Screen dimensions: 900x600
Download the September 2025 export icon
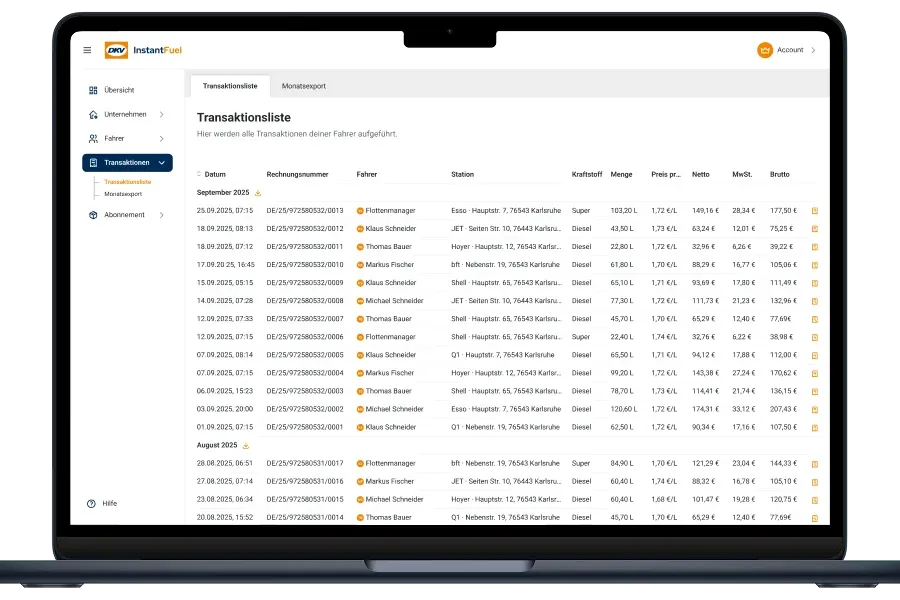click(258, 193)
